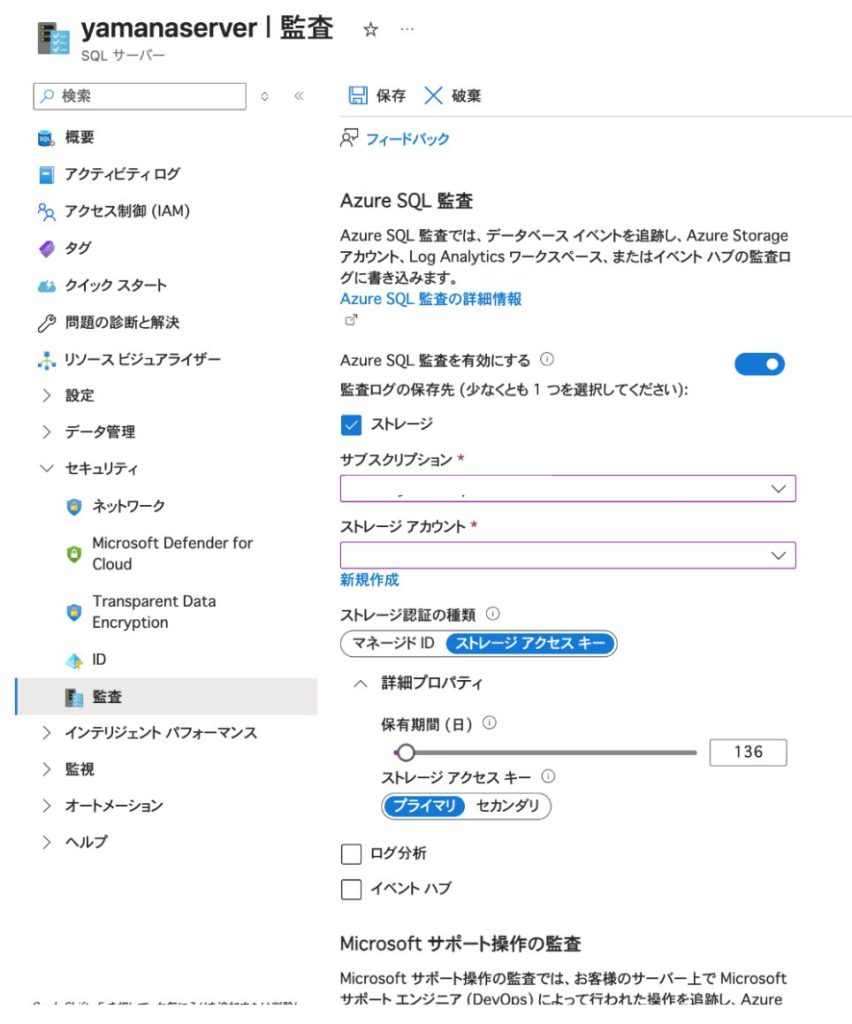852x1024 pixels.
Task: Click the feedback (フィードバック) person icon
Action: tap(349, 138)
